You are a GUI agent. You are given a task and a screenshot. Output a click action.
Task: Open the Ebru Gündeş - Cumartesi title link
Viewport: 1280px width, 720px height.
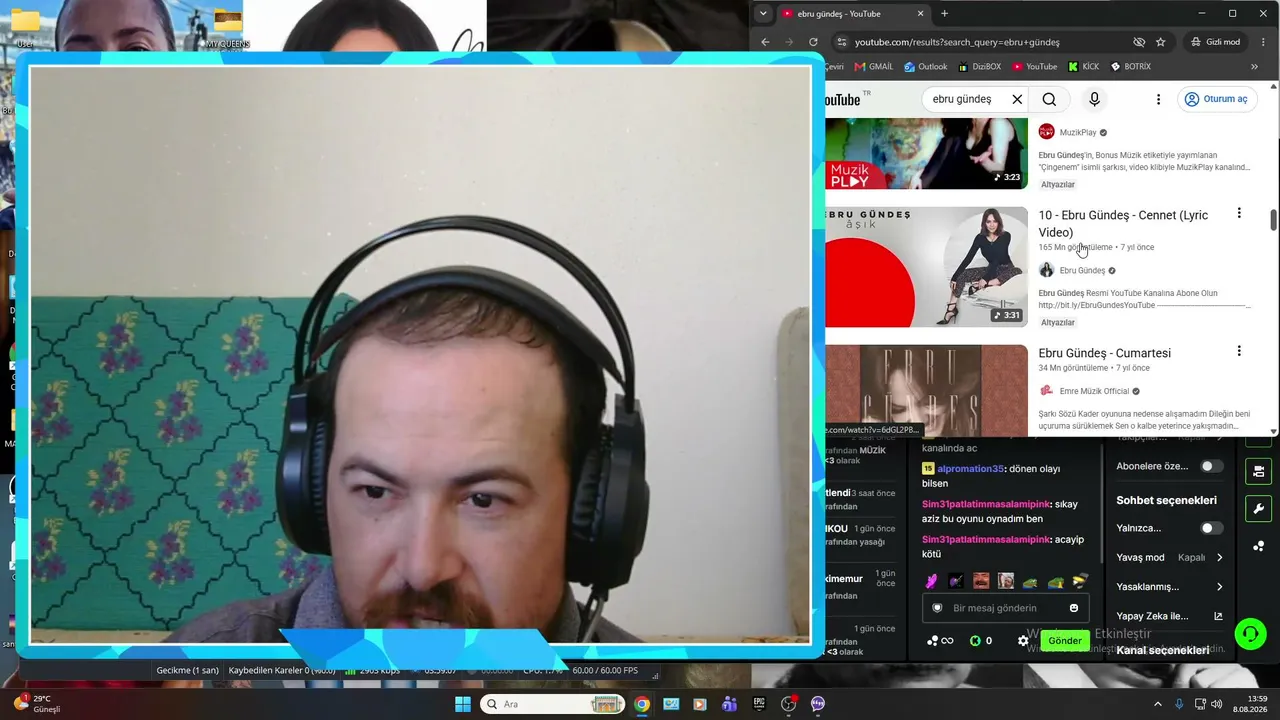1104,353
